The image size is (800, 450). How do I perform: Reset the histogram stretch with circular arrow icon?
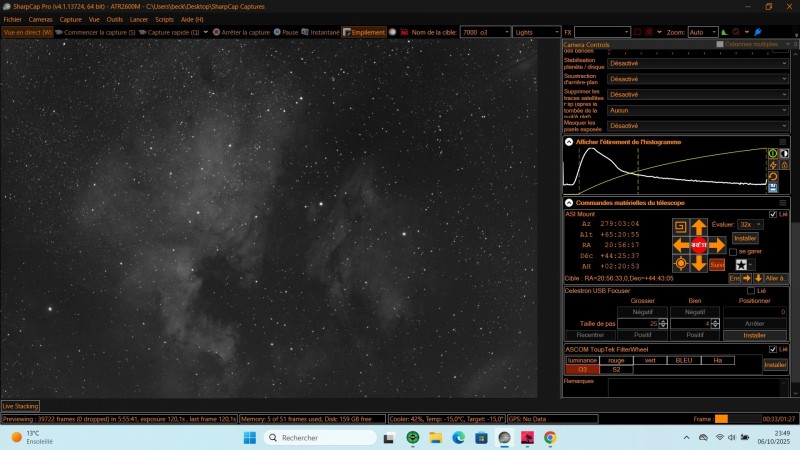[773, 177]
